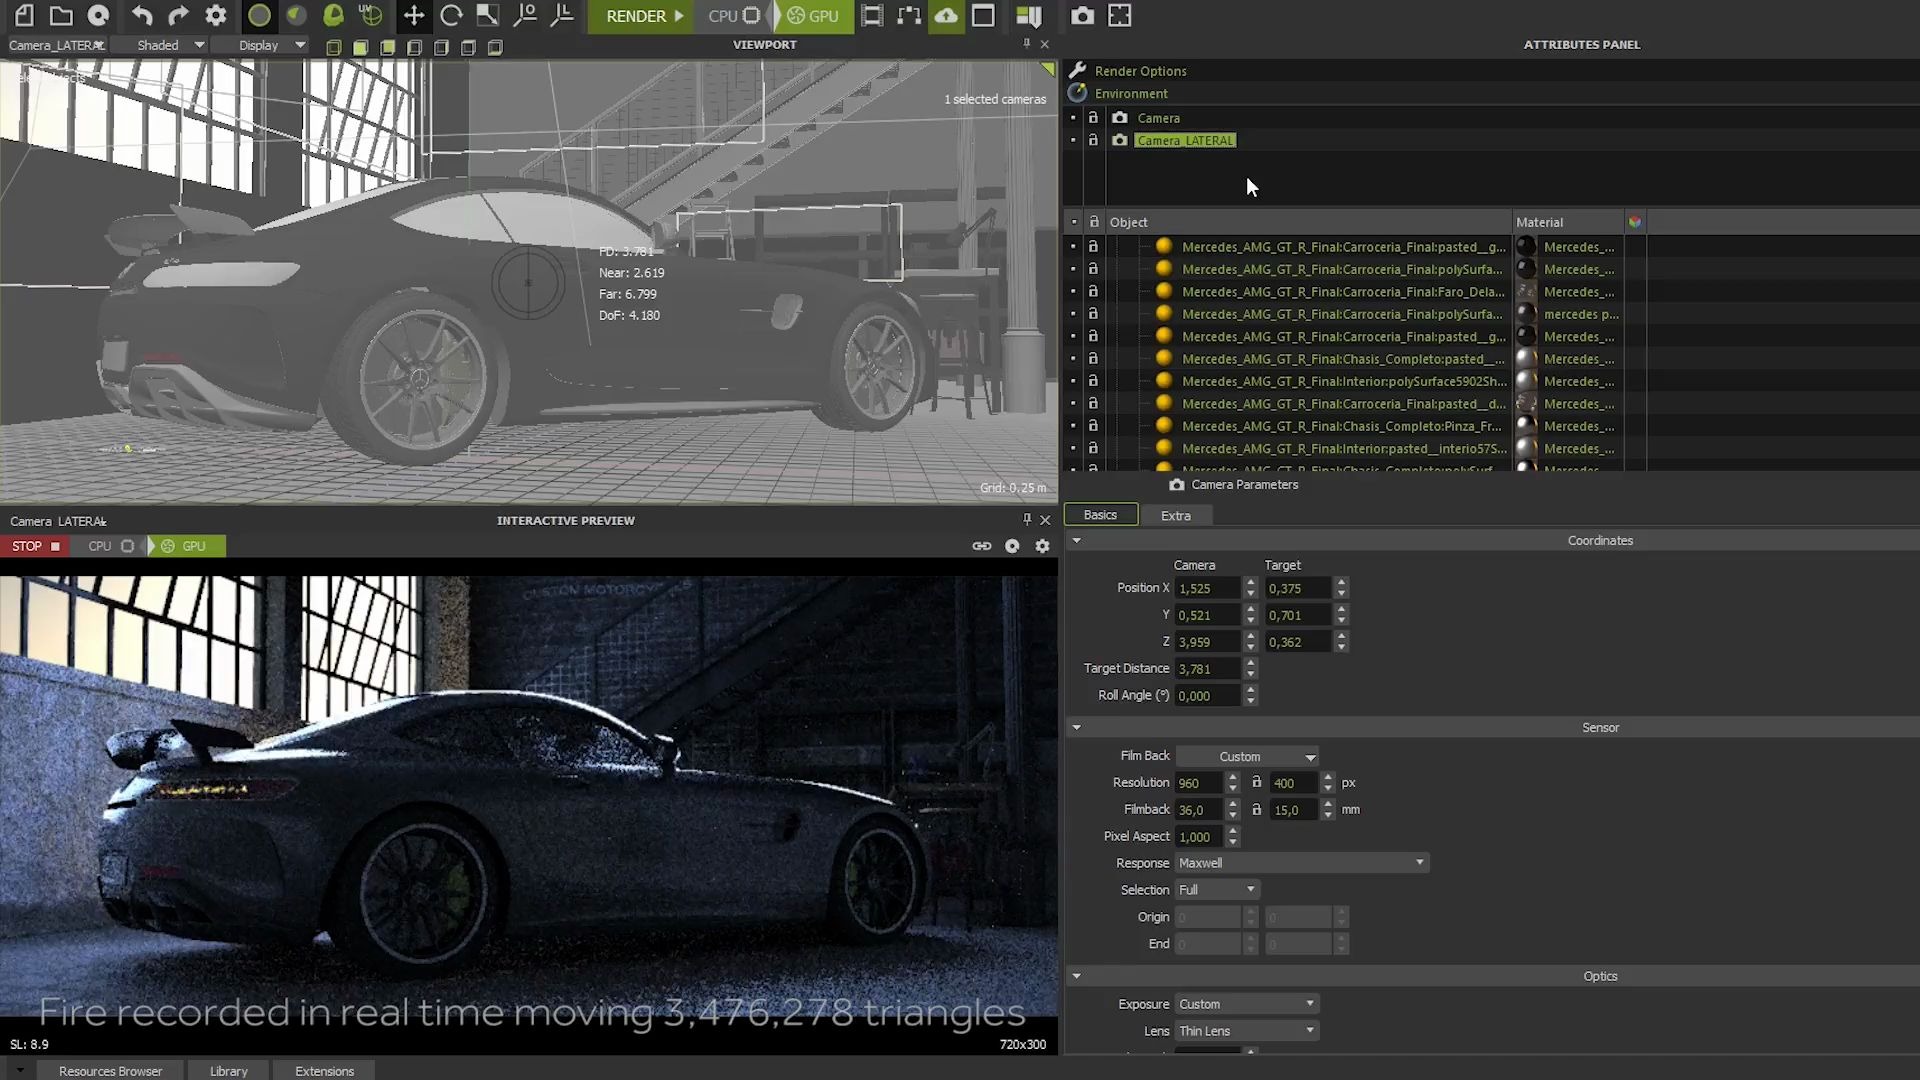Click the material swatch for Faro_Dela object
The width and height of the screenshot is (1920, 1080).
click(x=1527, y=291)
